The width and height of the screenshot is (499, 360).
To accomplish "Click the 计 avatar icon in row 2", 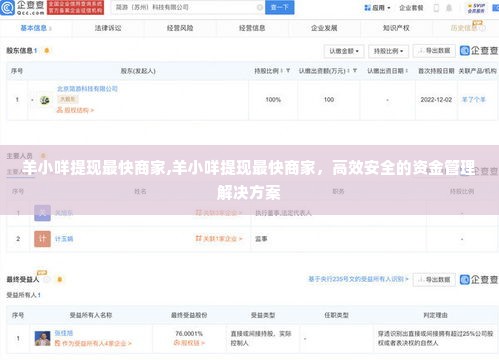I will coord(42,239).
